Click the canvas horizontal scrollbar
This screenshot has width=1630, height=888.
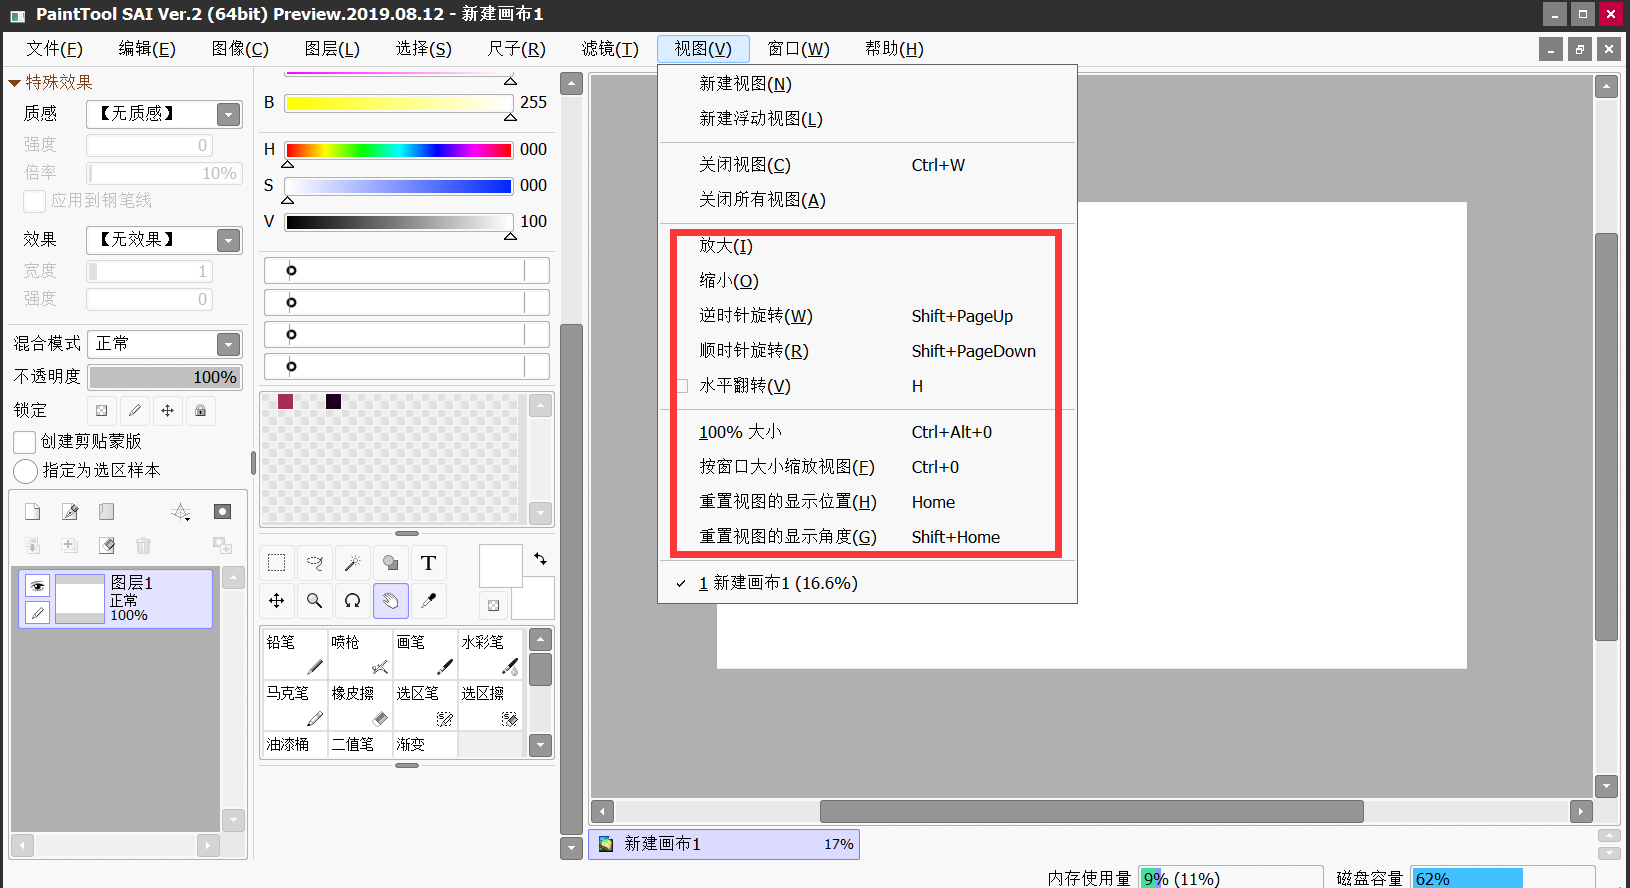(1092, 811)
